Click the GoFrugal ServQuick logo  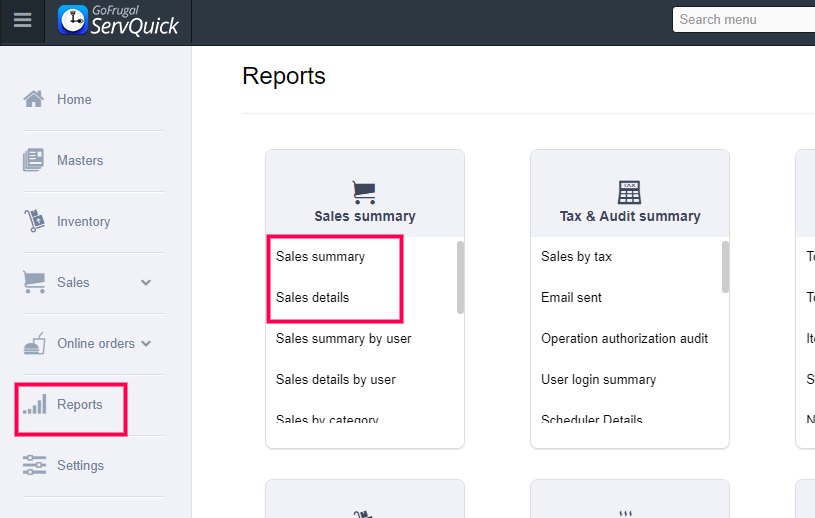click(119, 21)
